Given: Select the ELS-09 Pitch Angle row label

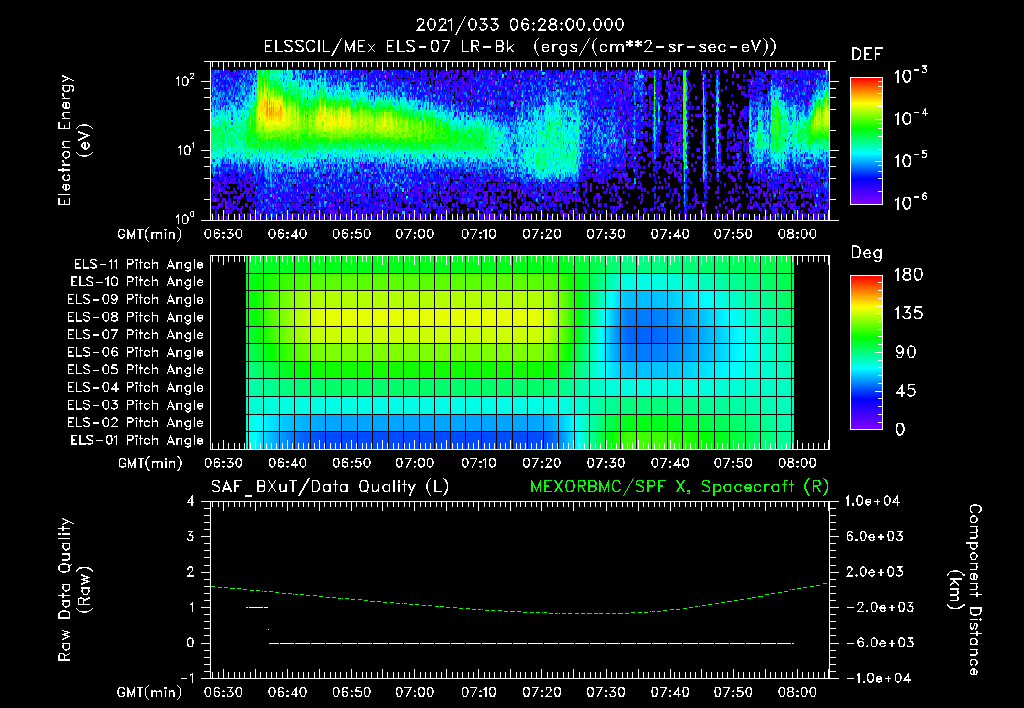Looking at the screenshot, I should (136, 299).
